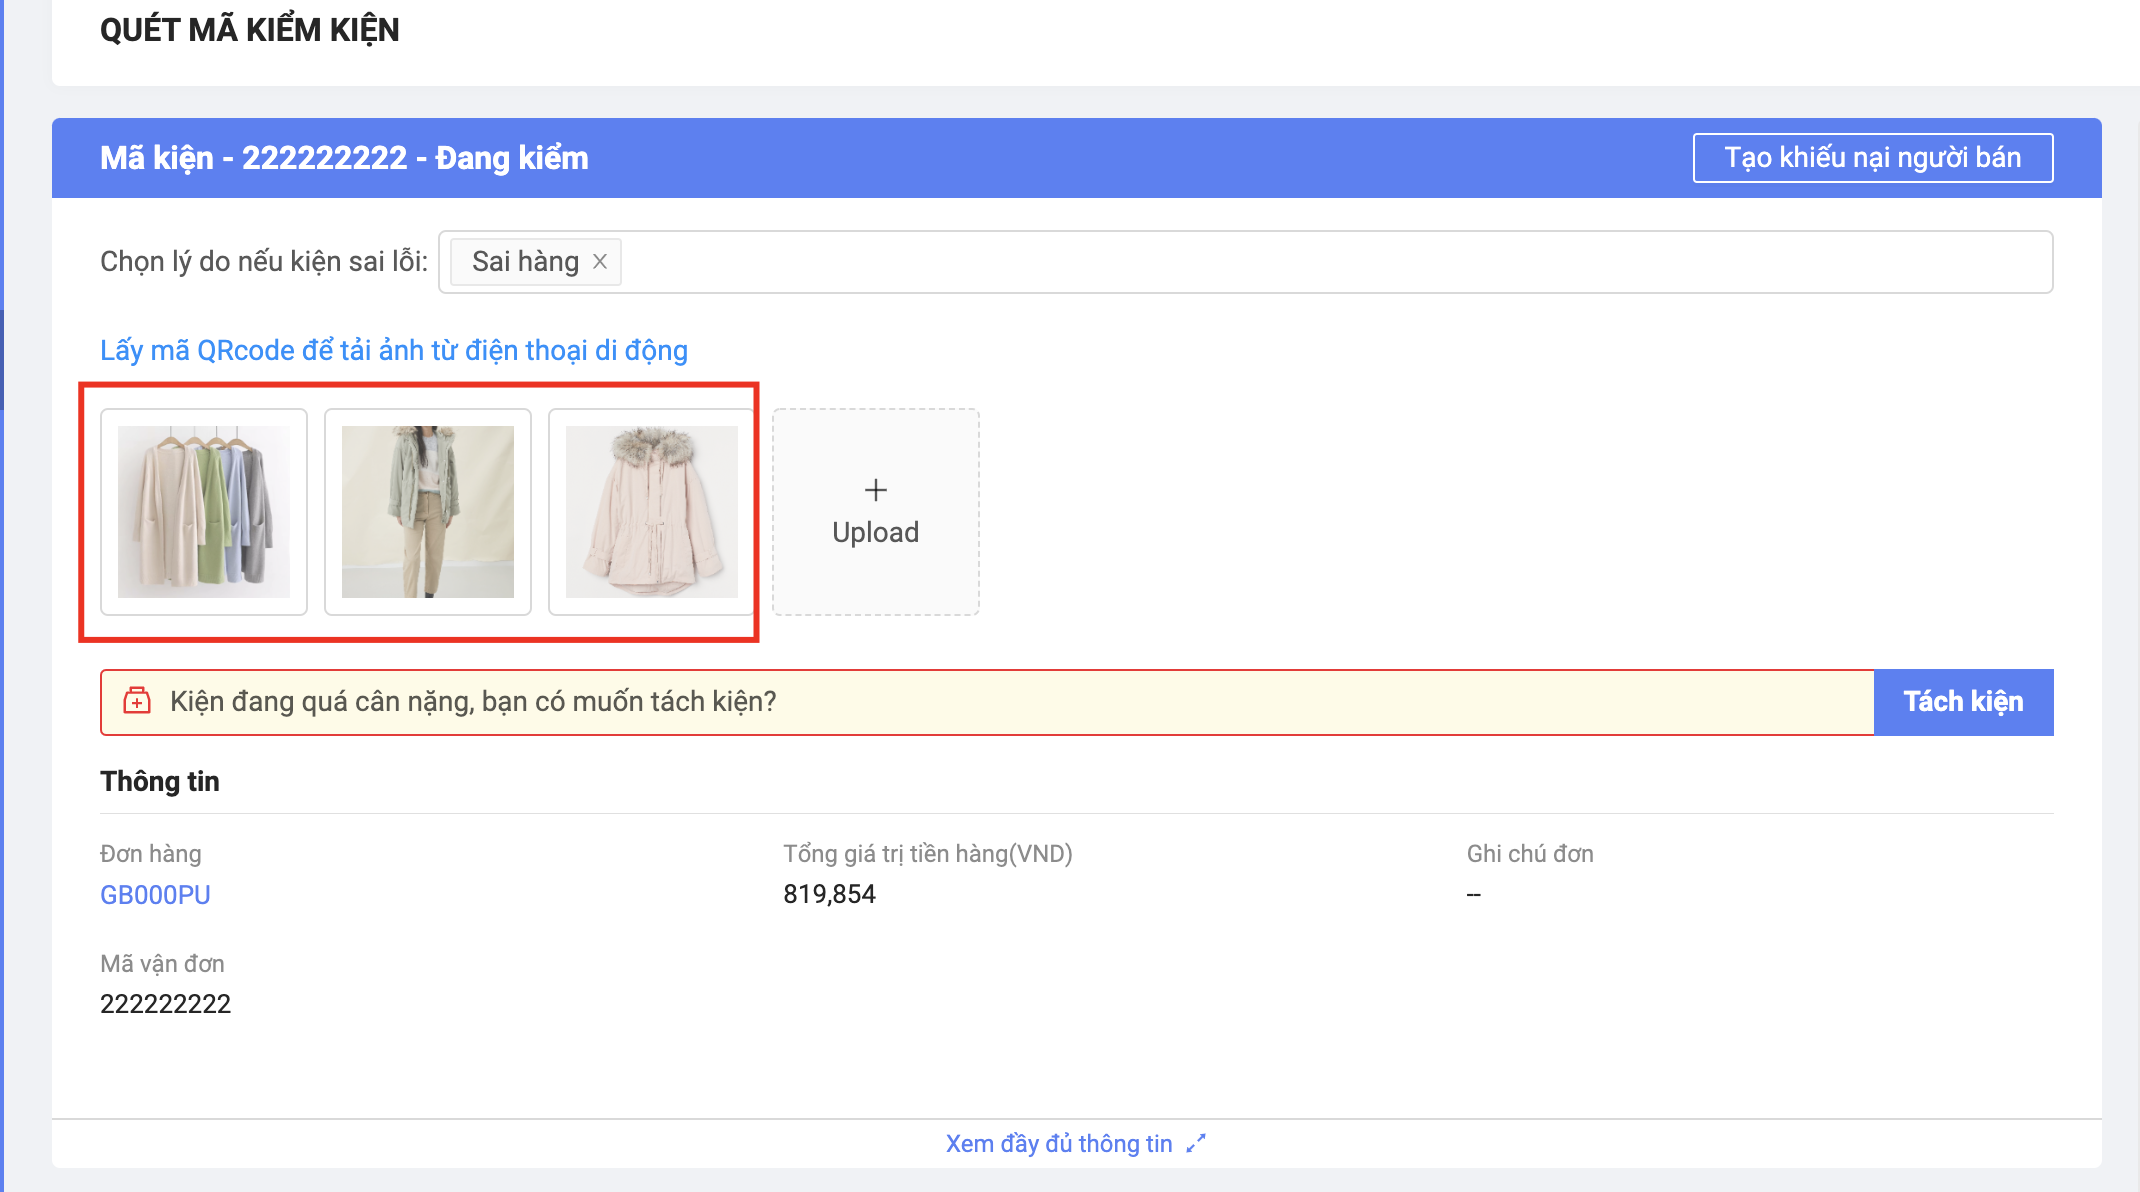Click the overweight warning message text
The height and width of the screenshot is (1192, 2140).
pos(473,702)
